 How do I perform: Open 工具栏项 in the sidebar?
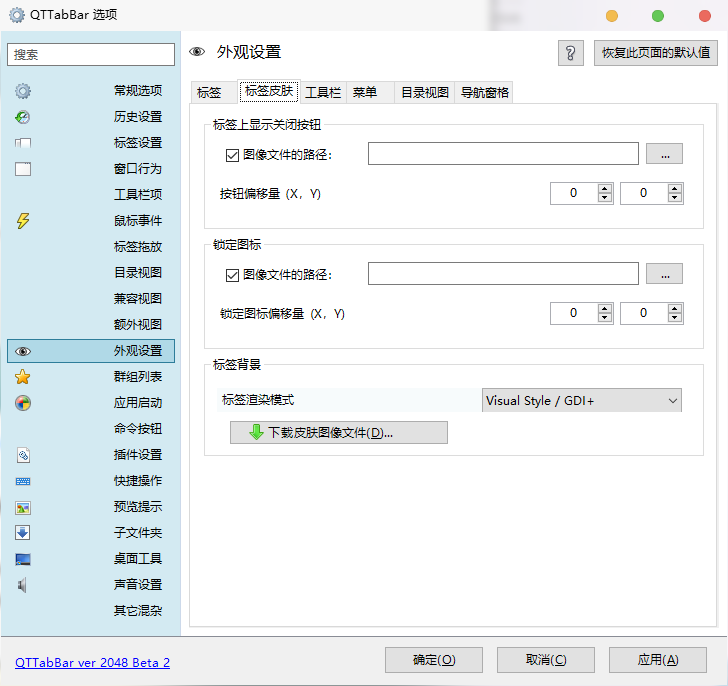pos(91,195)
